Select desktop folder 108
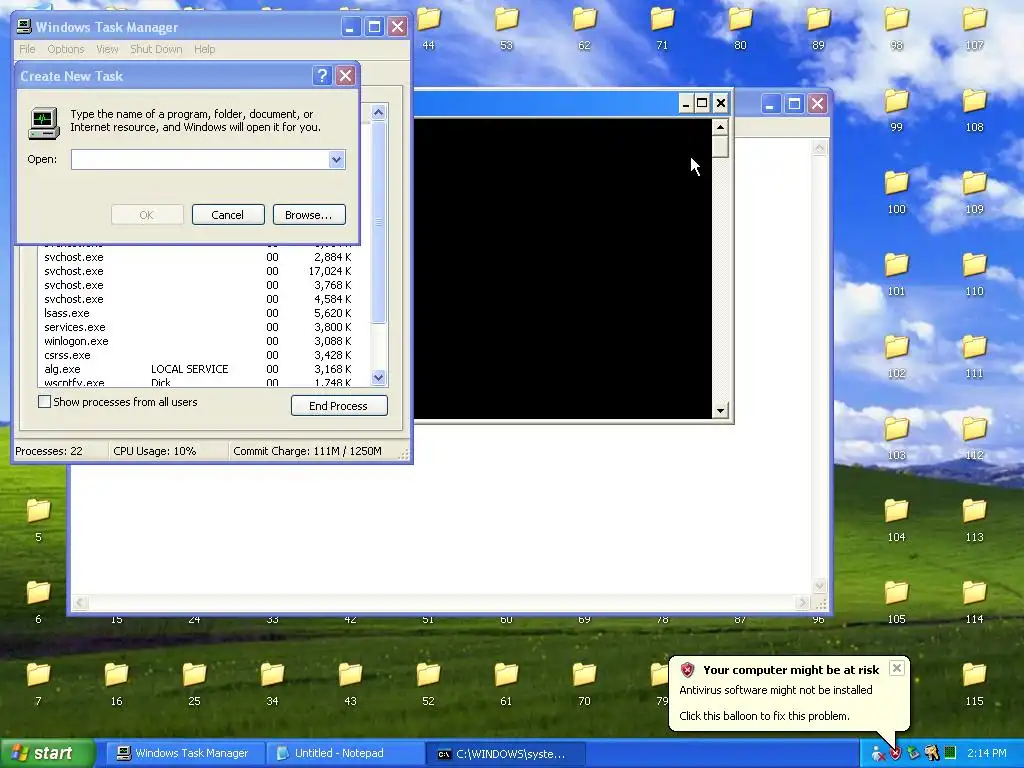Image resolution: width=1024 pixels, height=768 pixels. 974,111
